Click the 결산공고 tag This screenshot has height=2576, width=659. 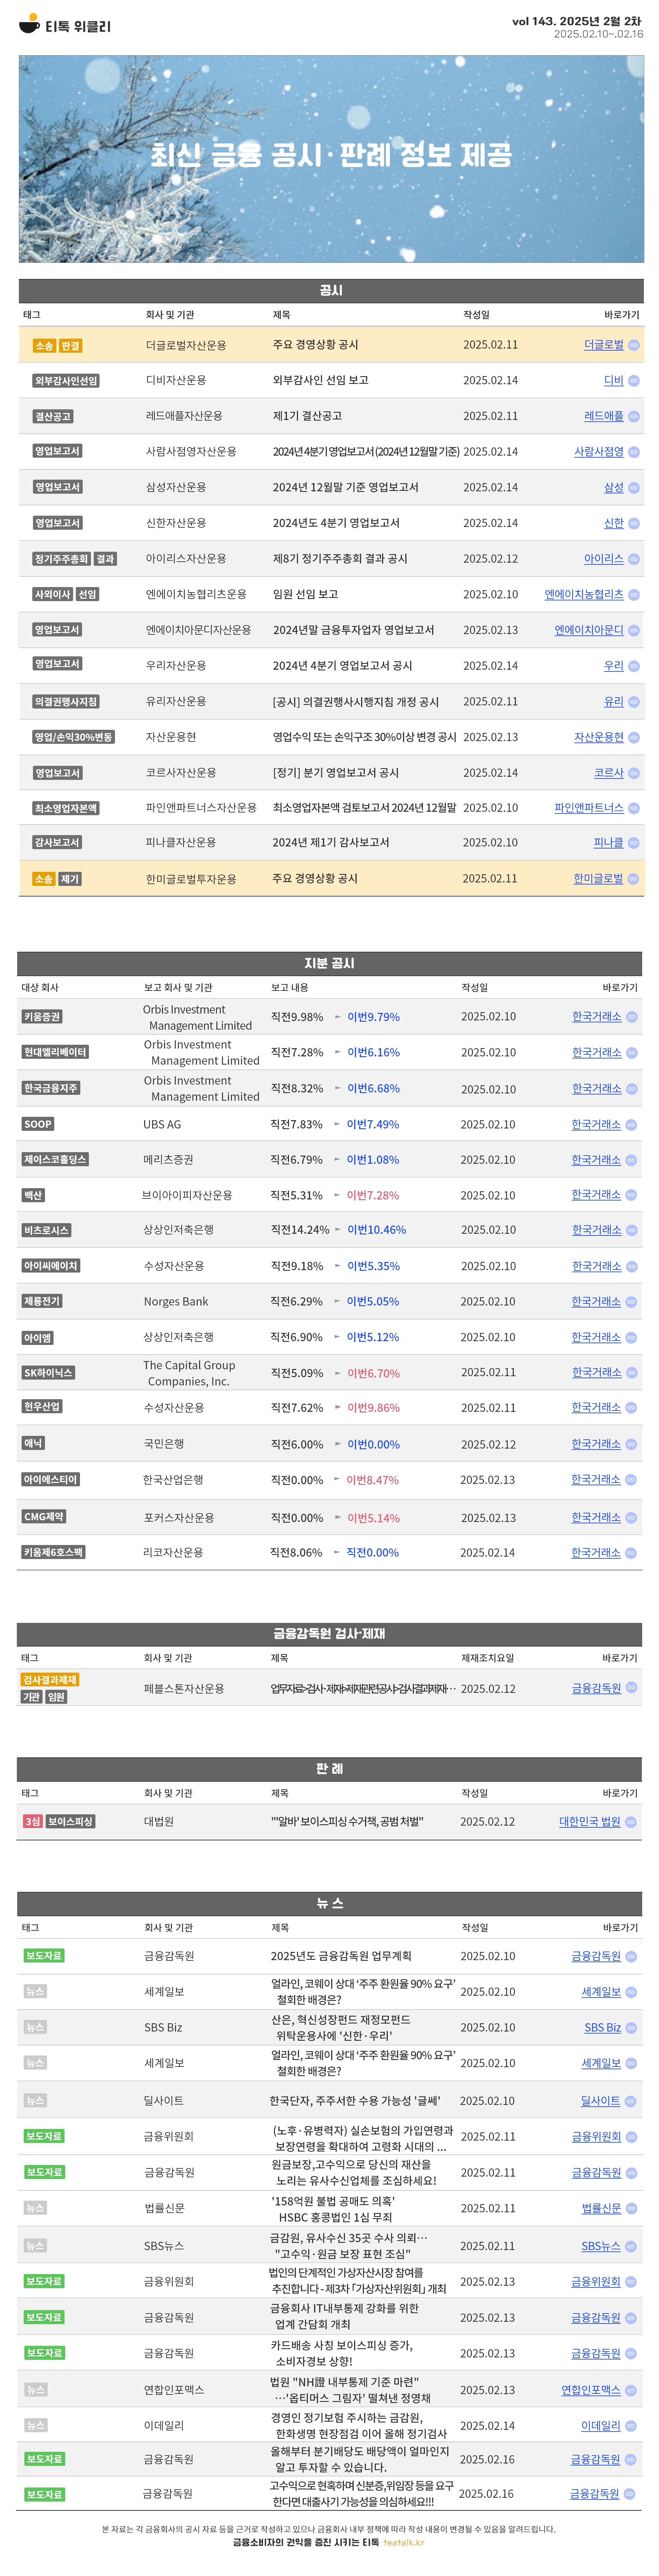pyautogui.click(x=53, y=416)
